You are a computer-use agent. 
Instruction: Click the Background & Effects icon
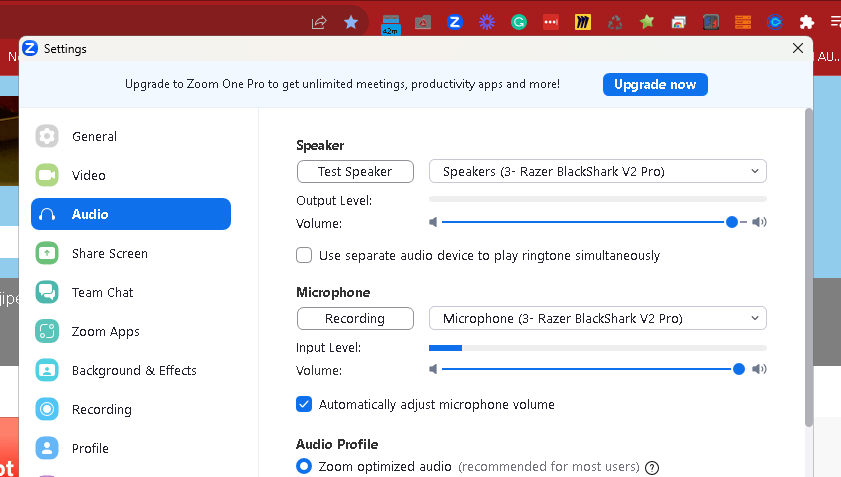[47, 370]
